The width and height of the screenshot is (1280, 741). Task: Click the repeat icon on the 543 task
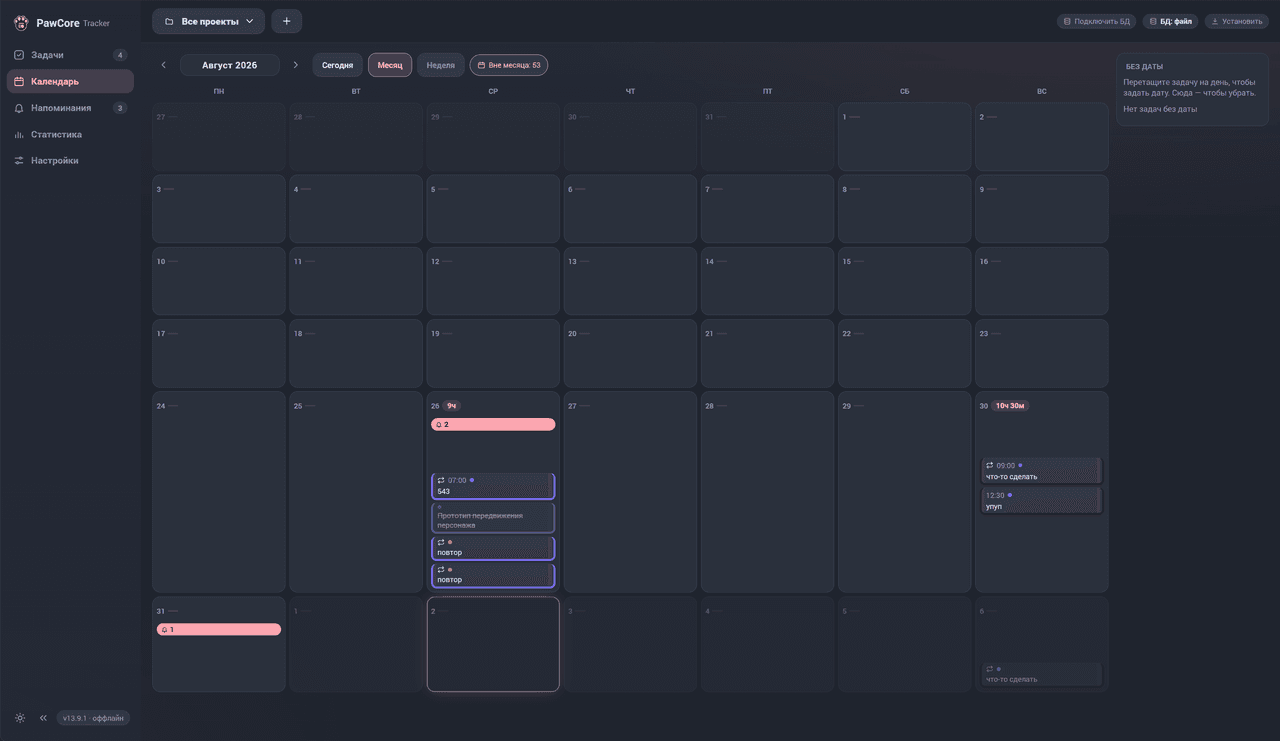click(x=441, y=480)
